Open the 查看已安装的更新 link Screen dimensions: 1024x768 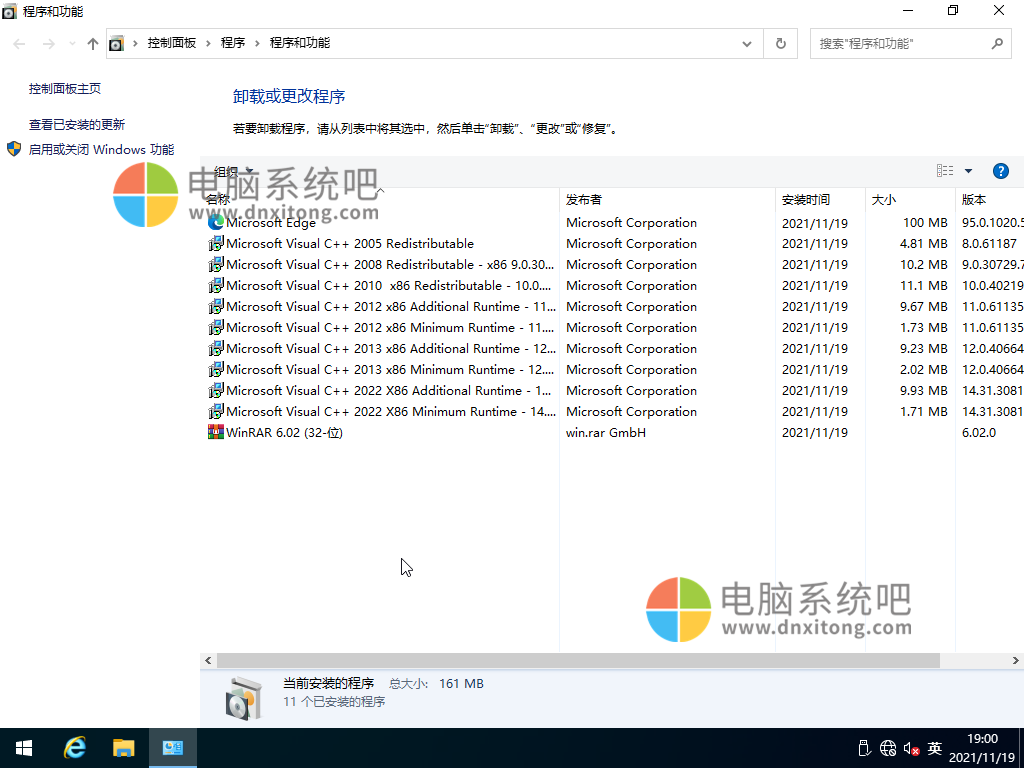tap(77, 125)
